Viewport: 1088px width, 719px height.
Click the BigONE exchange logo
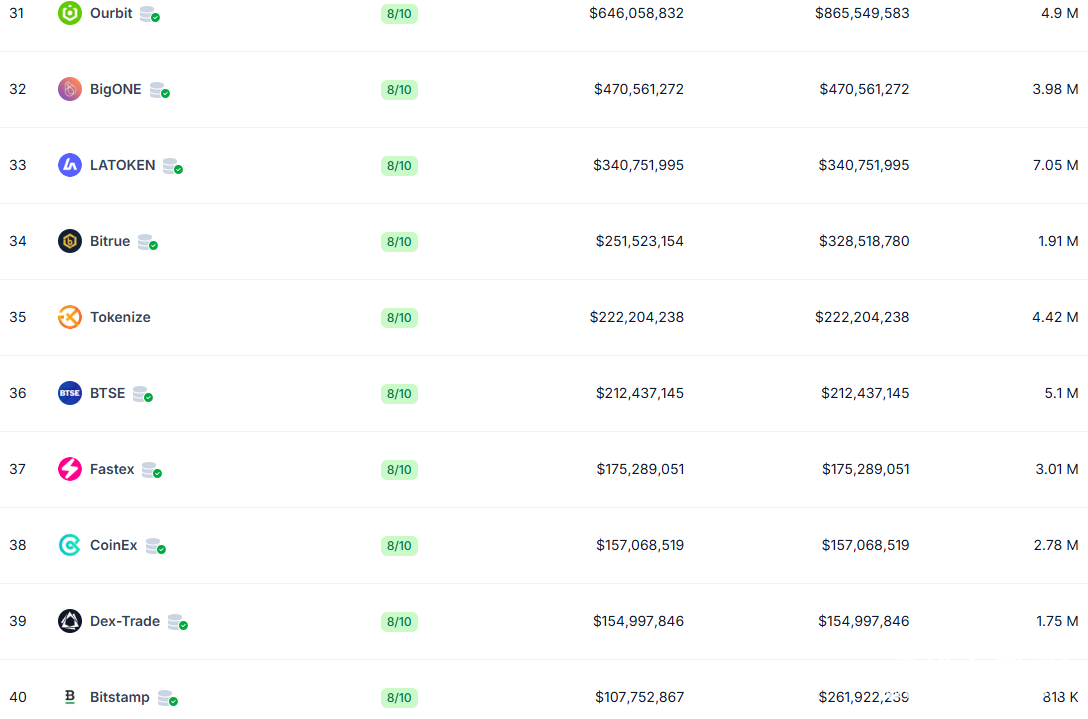pos(69,89)
